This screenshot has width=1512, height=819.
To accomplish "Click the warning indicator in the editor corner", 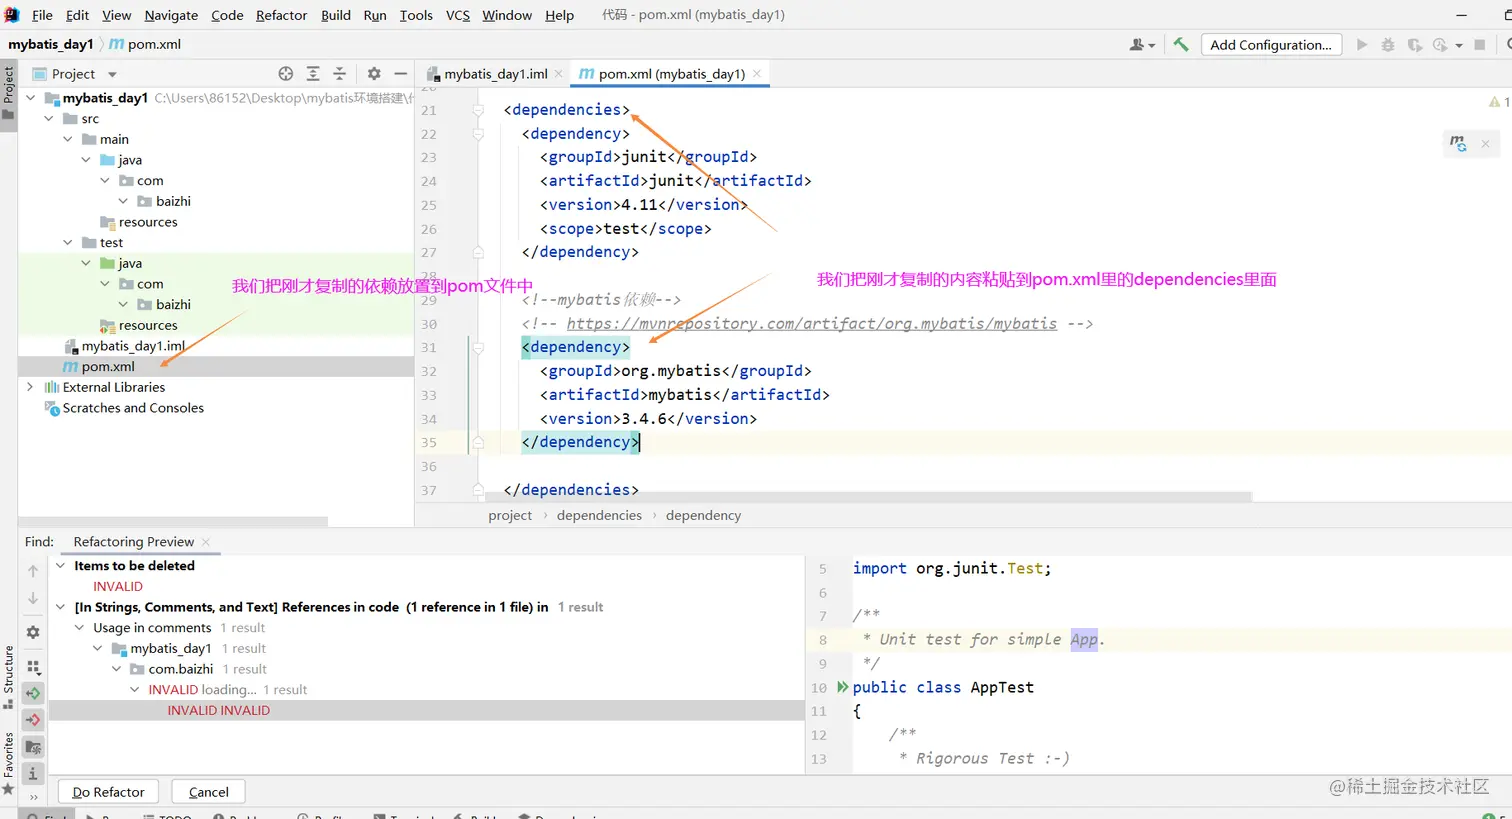I will pos(1499,102).
